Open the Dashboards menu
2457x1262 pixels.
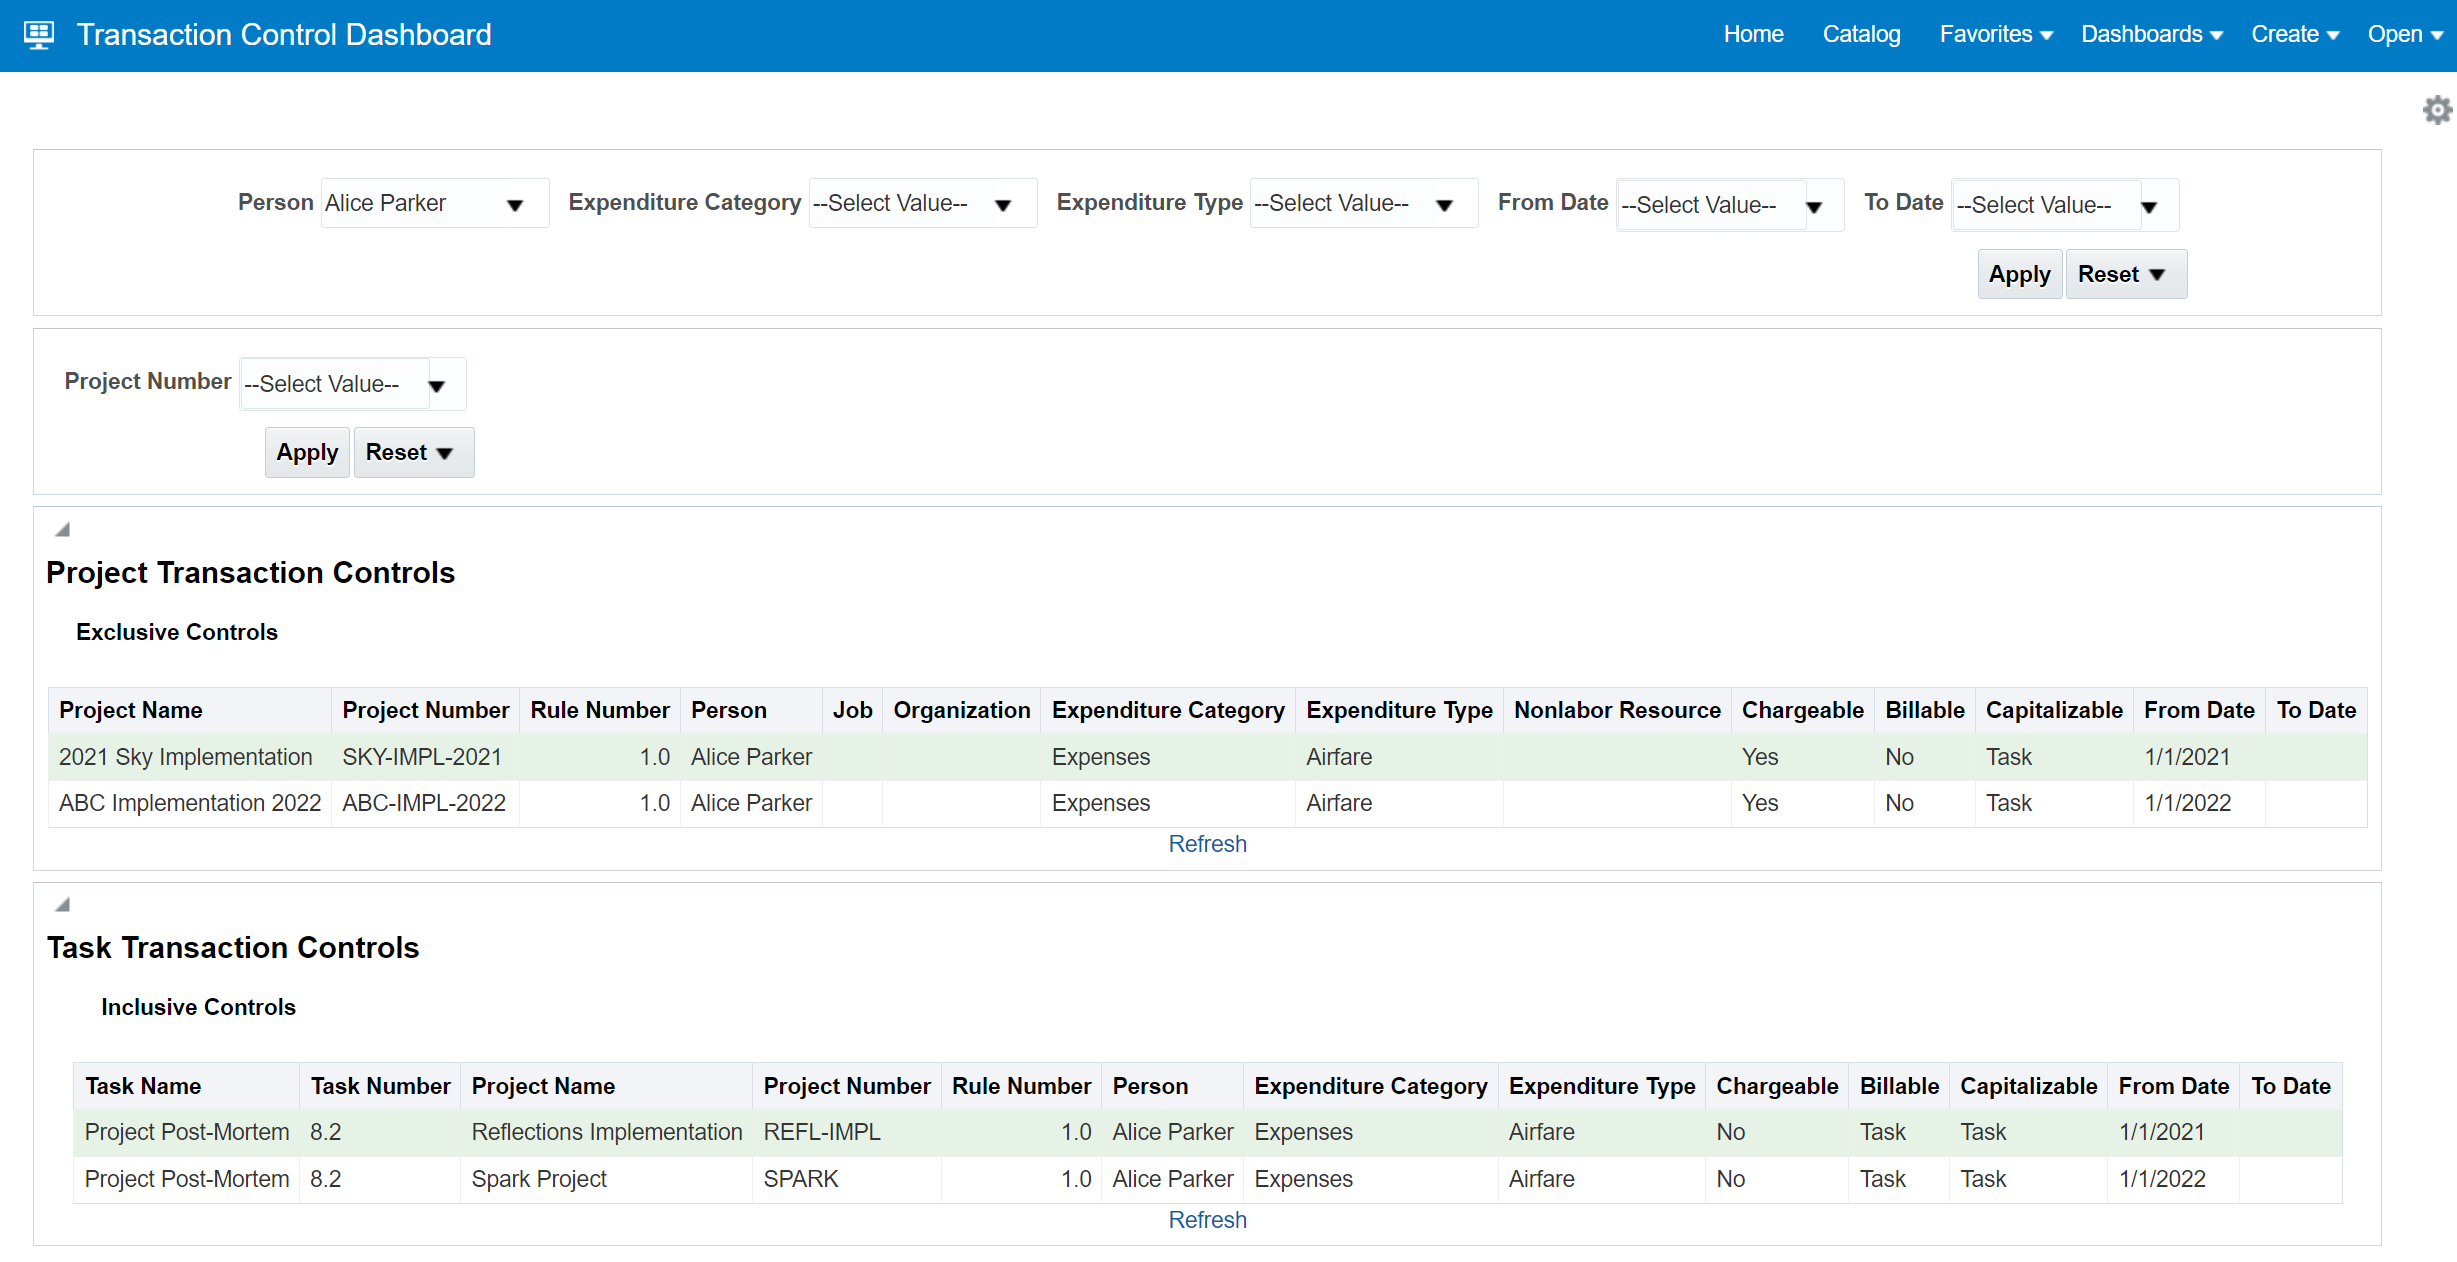click(x=2152, y=35)
